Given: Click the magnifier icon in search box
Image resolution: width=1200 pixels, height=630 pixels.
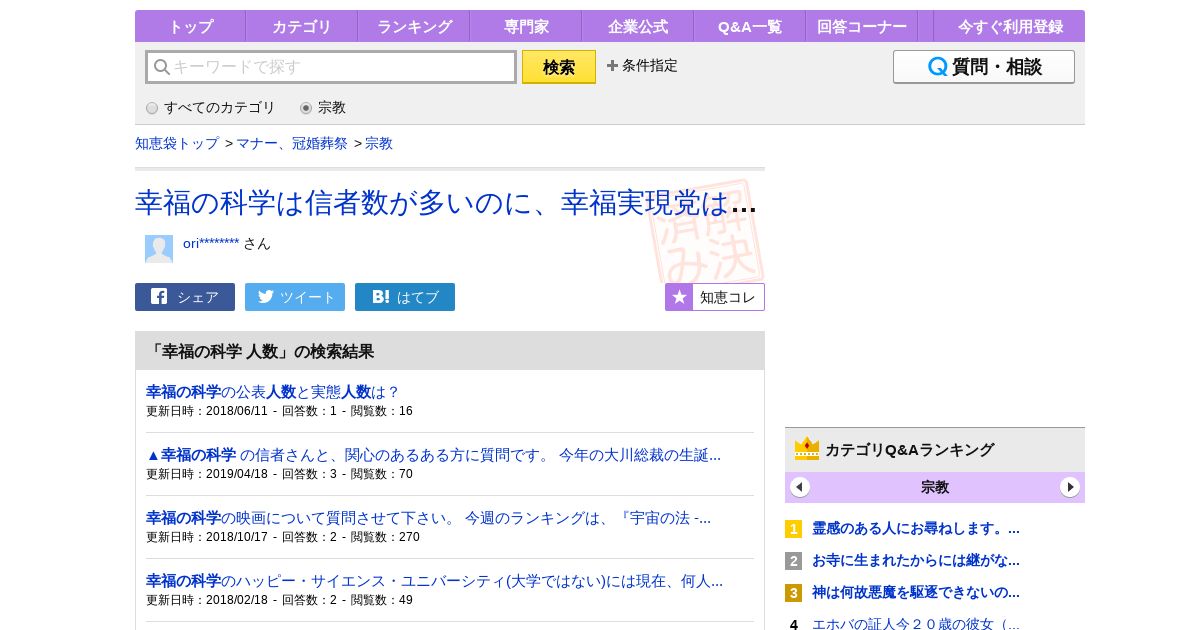Looking at the screenshot, I should coord(161,67).
